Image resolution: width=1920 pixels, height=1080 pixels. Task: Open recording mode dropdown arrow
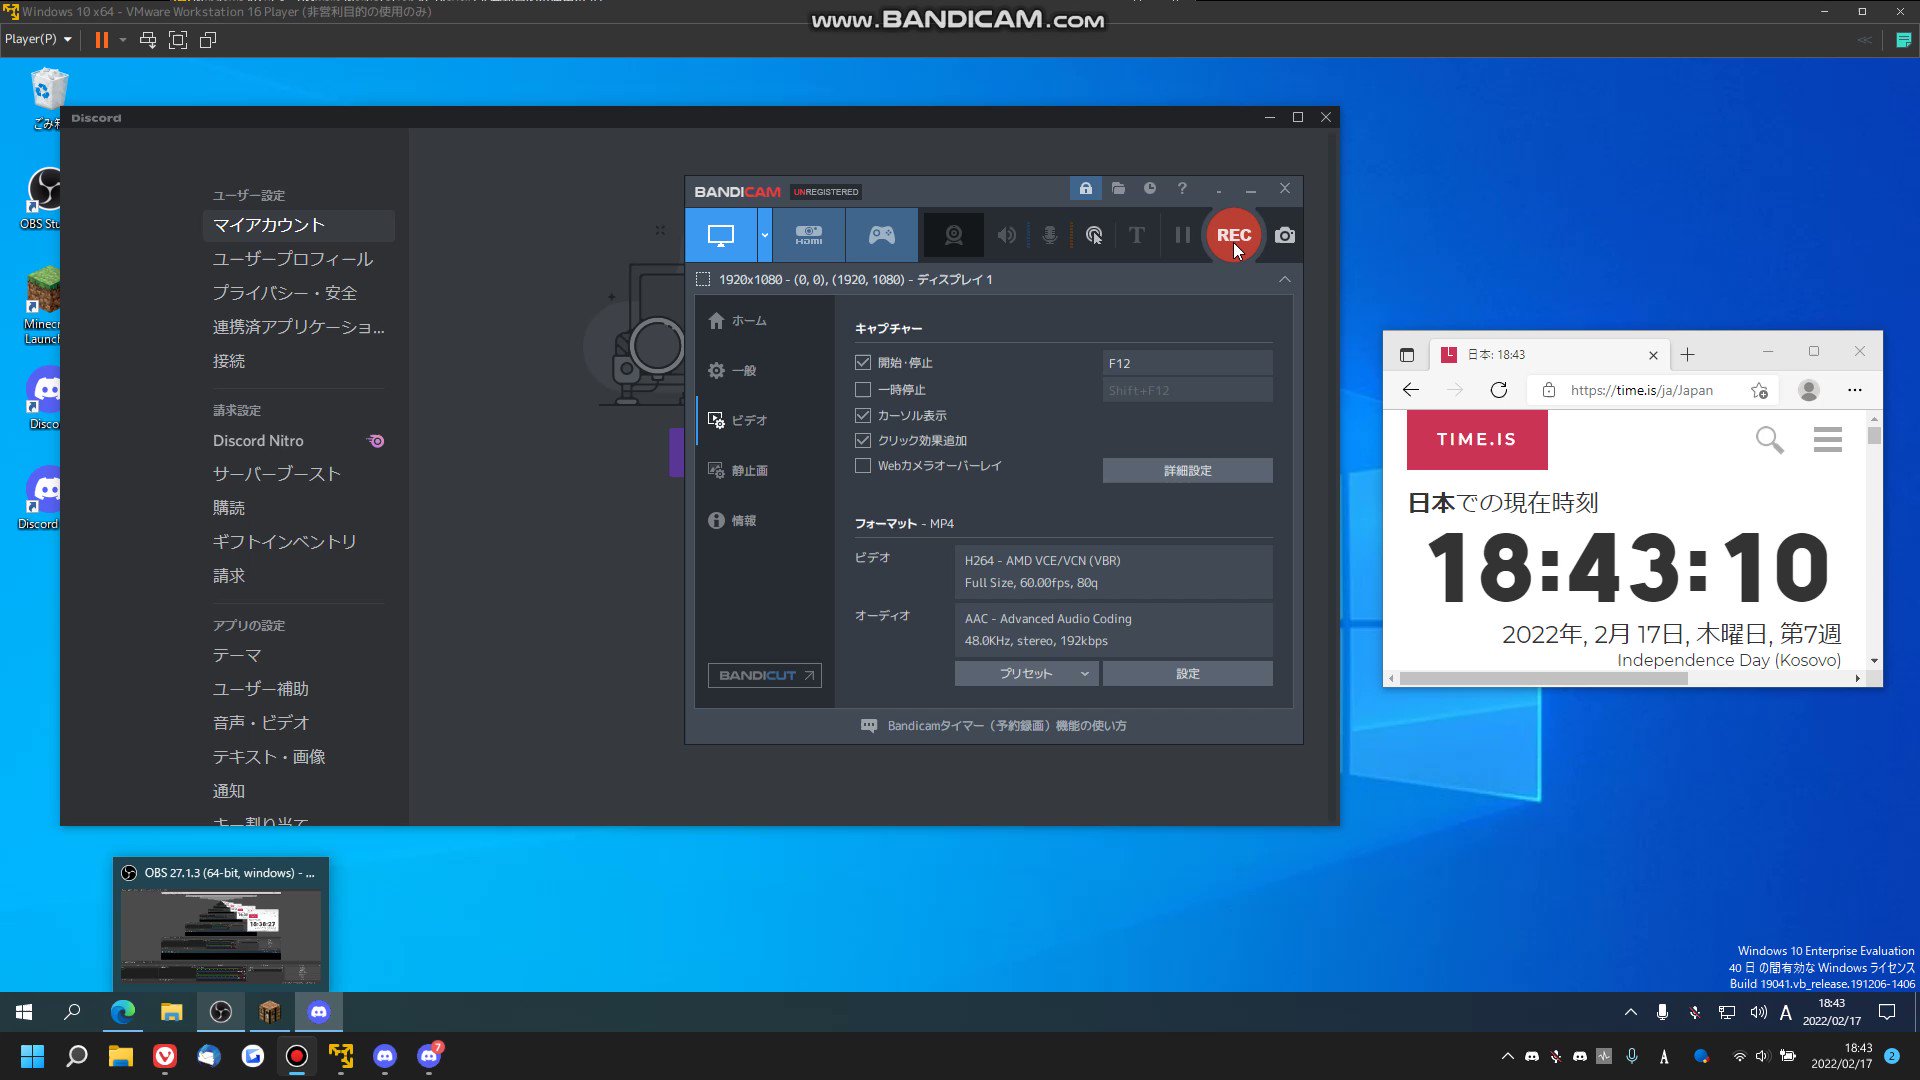(x=765, y=235)
